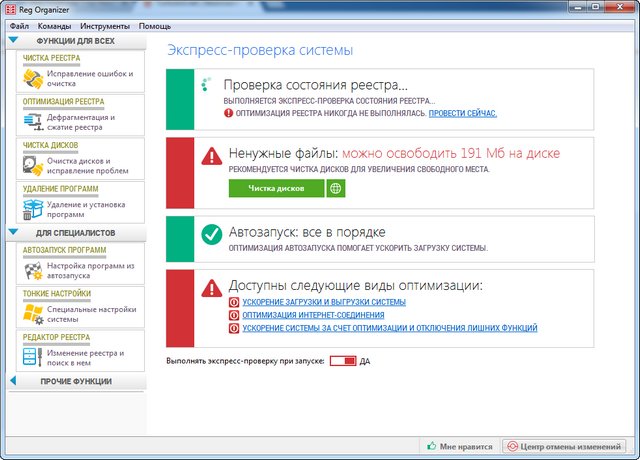This screenshot has width=640, height=460.
Task: Collapse the ФУНКЦИИ ДЛЯ ВСЕХ section arrow
Action: (13, 40)
